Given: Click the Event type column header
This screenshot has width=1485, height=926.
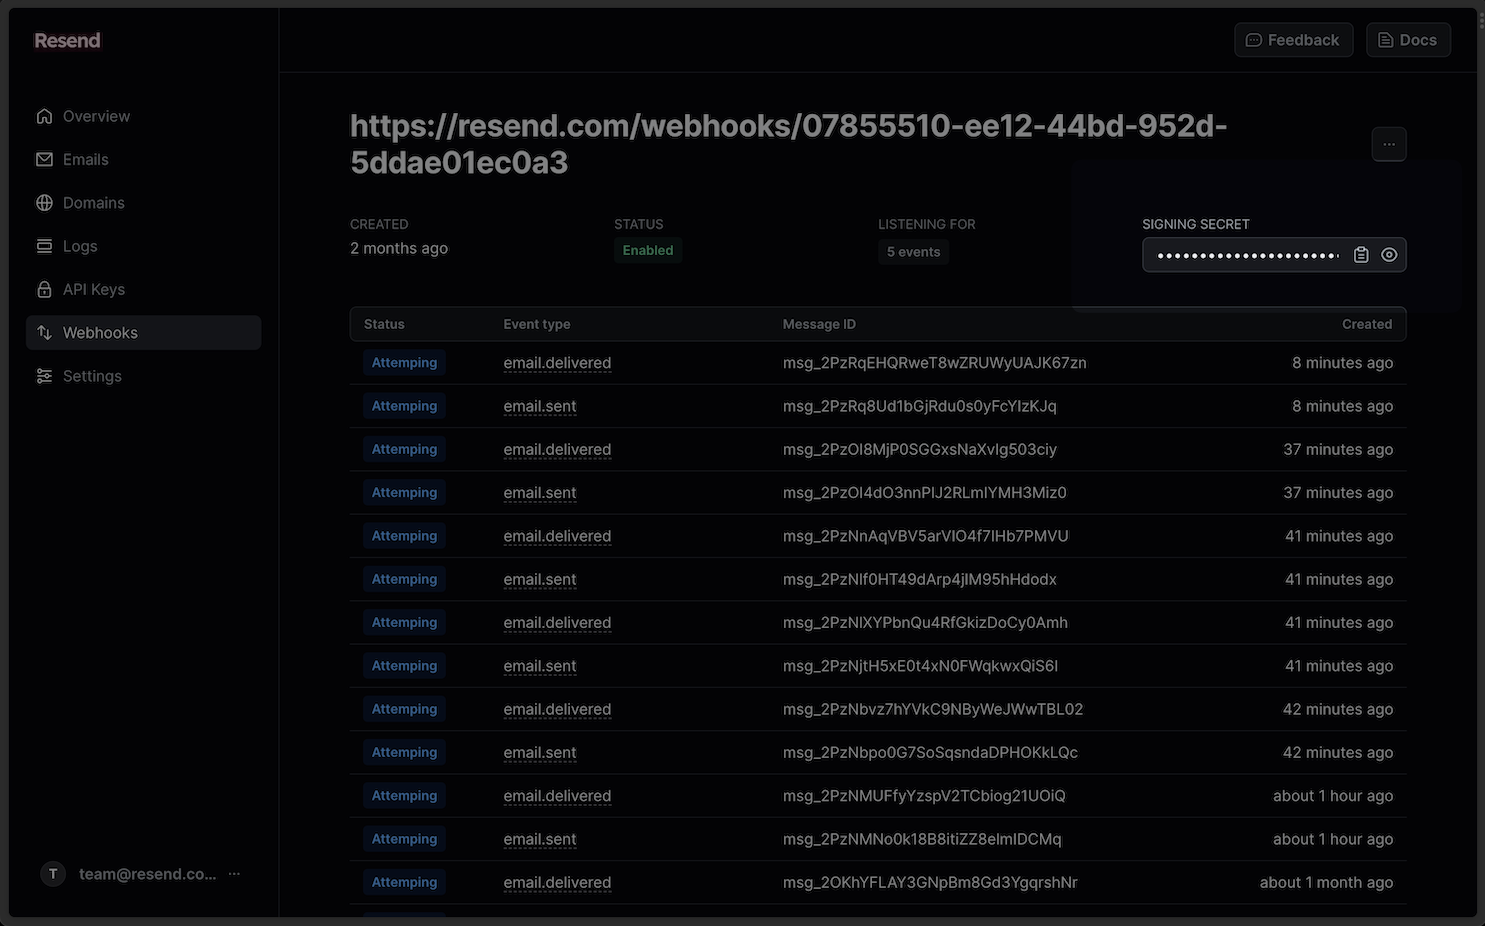Looking at the screenshot, I should (537, 324).
